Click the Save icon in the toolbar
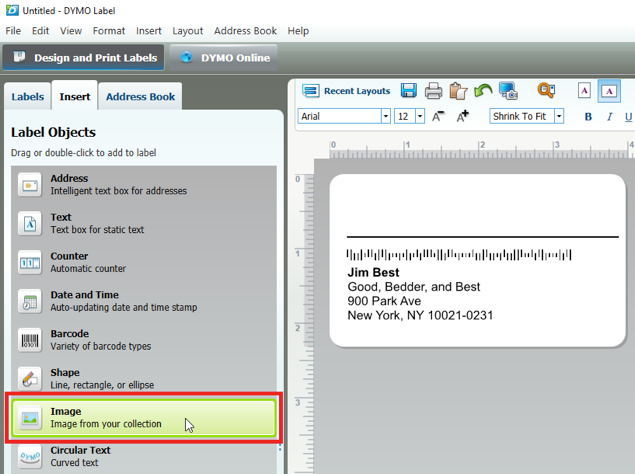 tap(409, 91)
